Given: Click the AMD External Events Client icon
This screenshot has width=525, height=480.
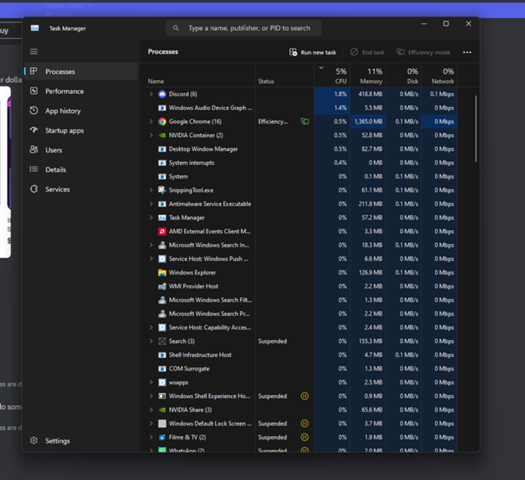Looking at the screenshot, I should (162, 231).
